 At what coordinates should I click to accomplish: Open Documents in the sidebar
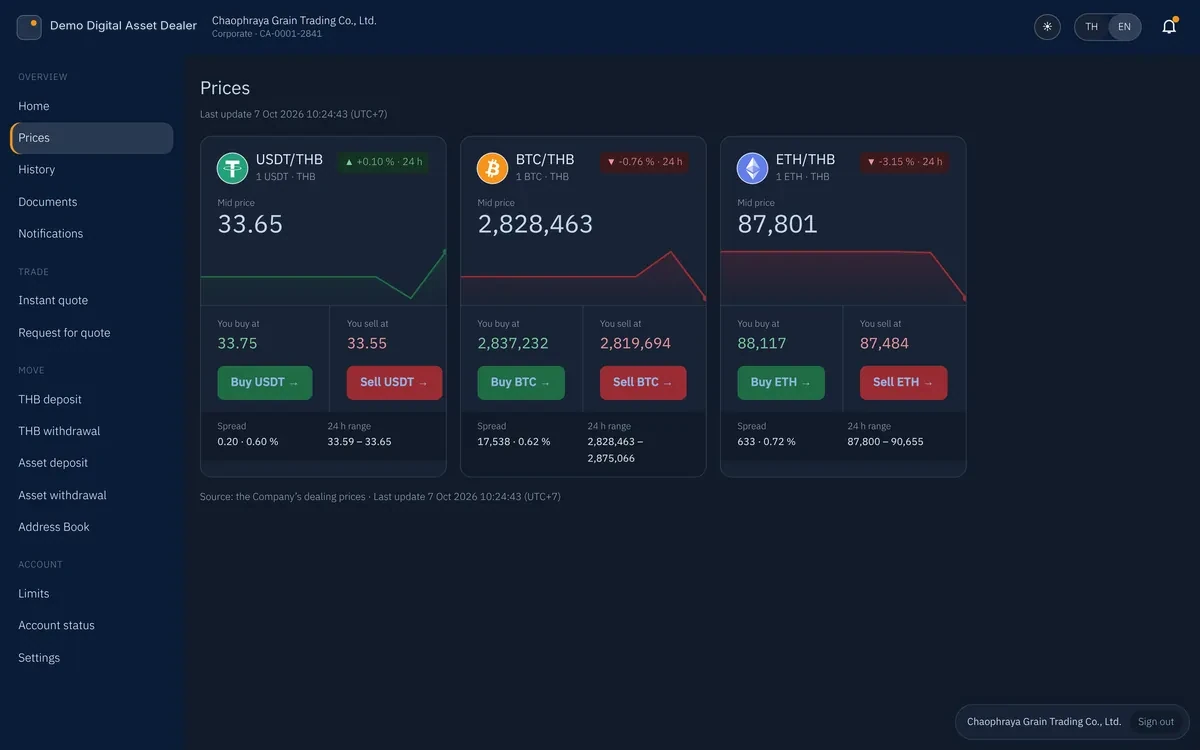pyautogui.click(x=92, y=202)
